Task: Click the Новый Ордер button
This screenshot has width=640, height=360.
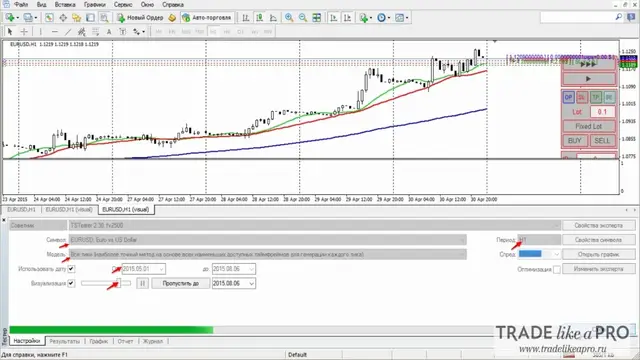Action: tap(140, 18)
